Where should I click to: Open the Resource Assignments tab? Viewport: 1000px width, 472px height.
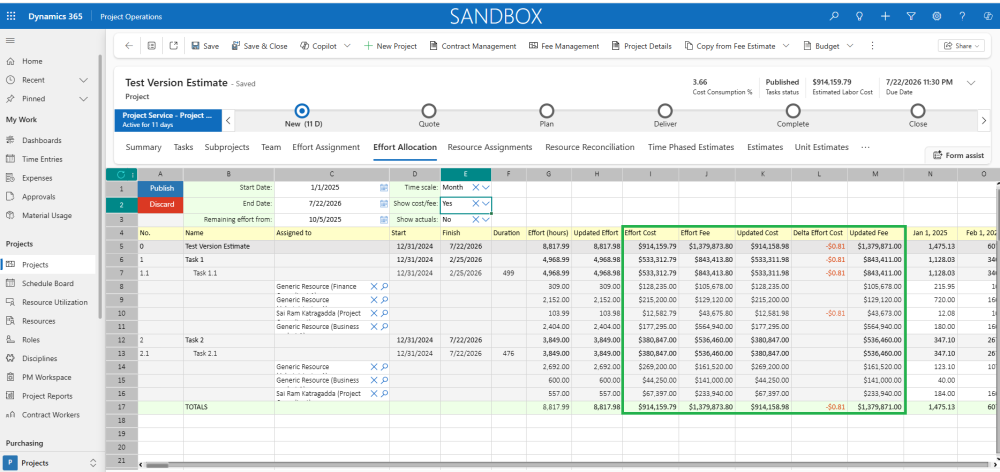[490, 147]
